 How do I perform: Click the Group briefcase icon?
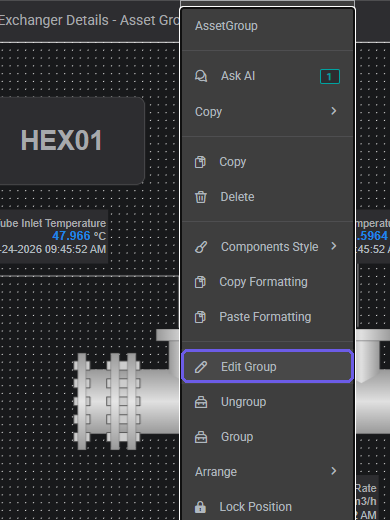tap(201, 437)
